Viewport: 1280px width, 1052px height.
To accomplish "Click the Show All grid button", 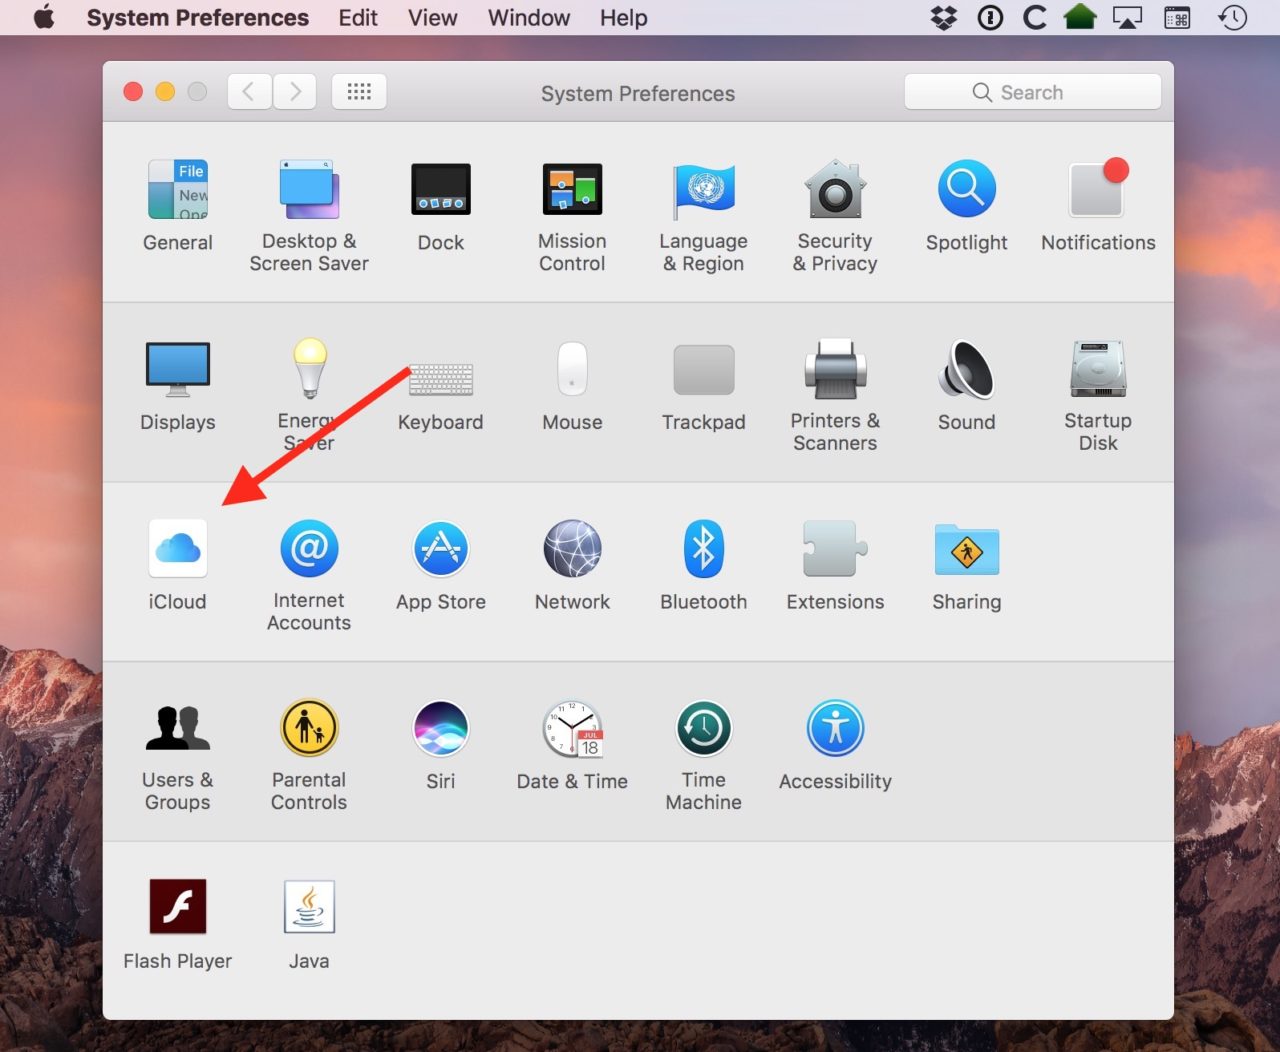I will tap(359, 92).
